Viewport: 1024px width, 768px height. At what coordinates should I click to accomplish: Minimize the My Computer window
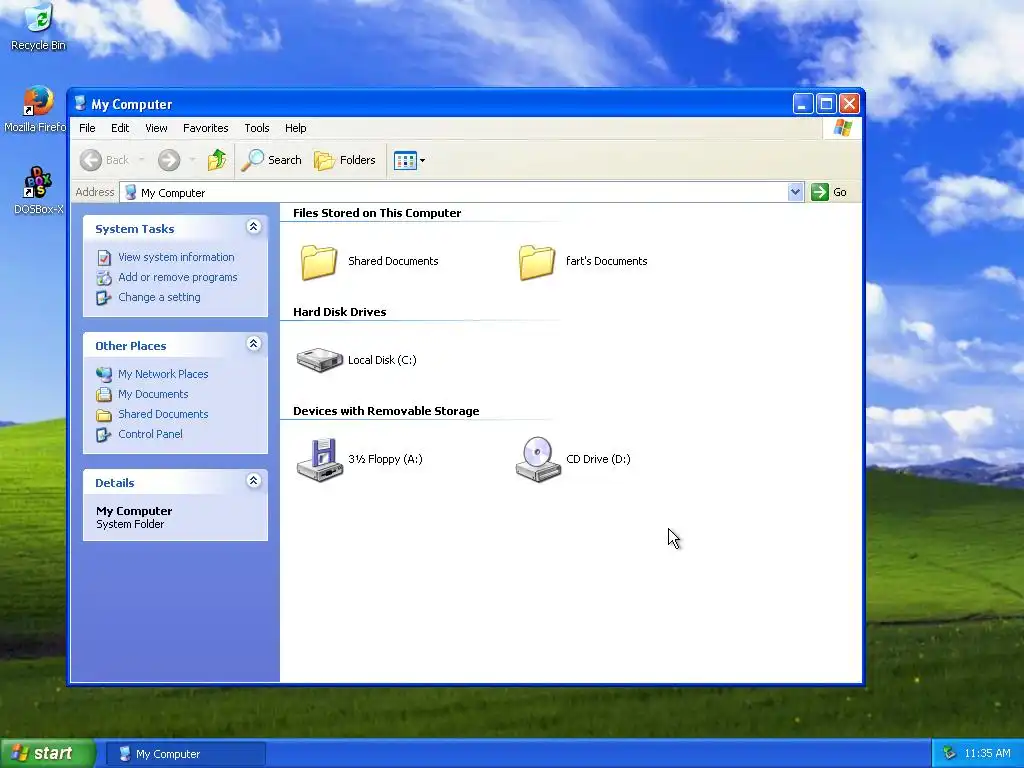point(803,103)
